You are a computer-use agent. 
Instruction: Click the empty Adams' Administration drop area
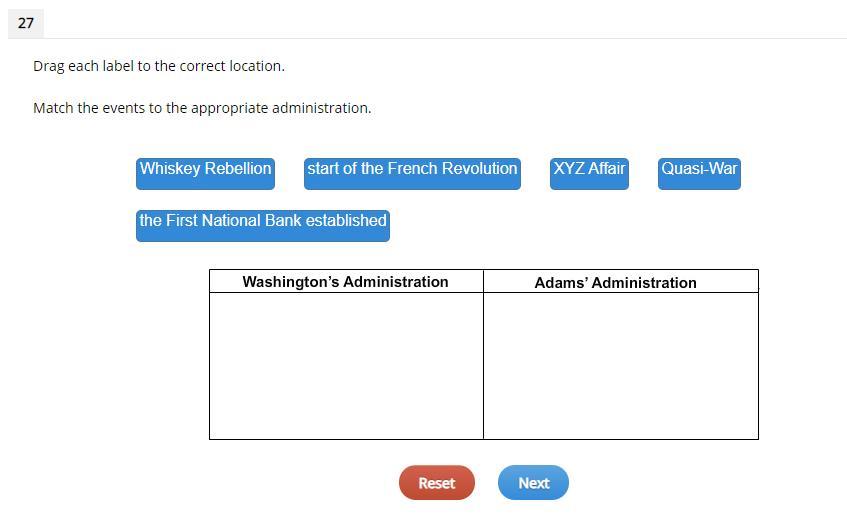620,365
